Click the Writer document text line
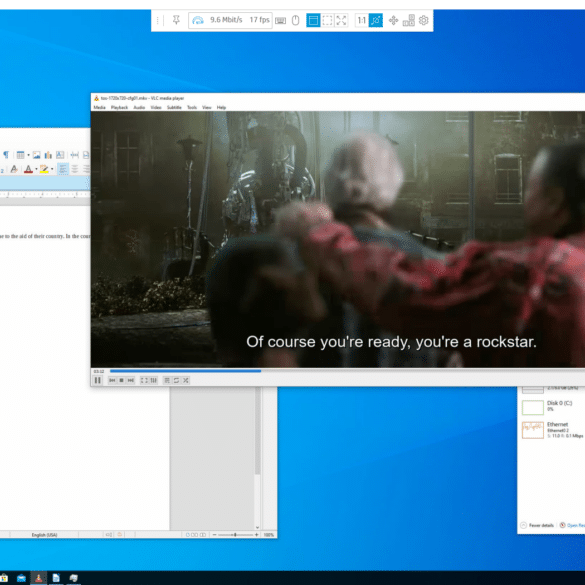The width and height of the screenshot is (585, 585). click(x=45, y=236)
